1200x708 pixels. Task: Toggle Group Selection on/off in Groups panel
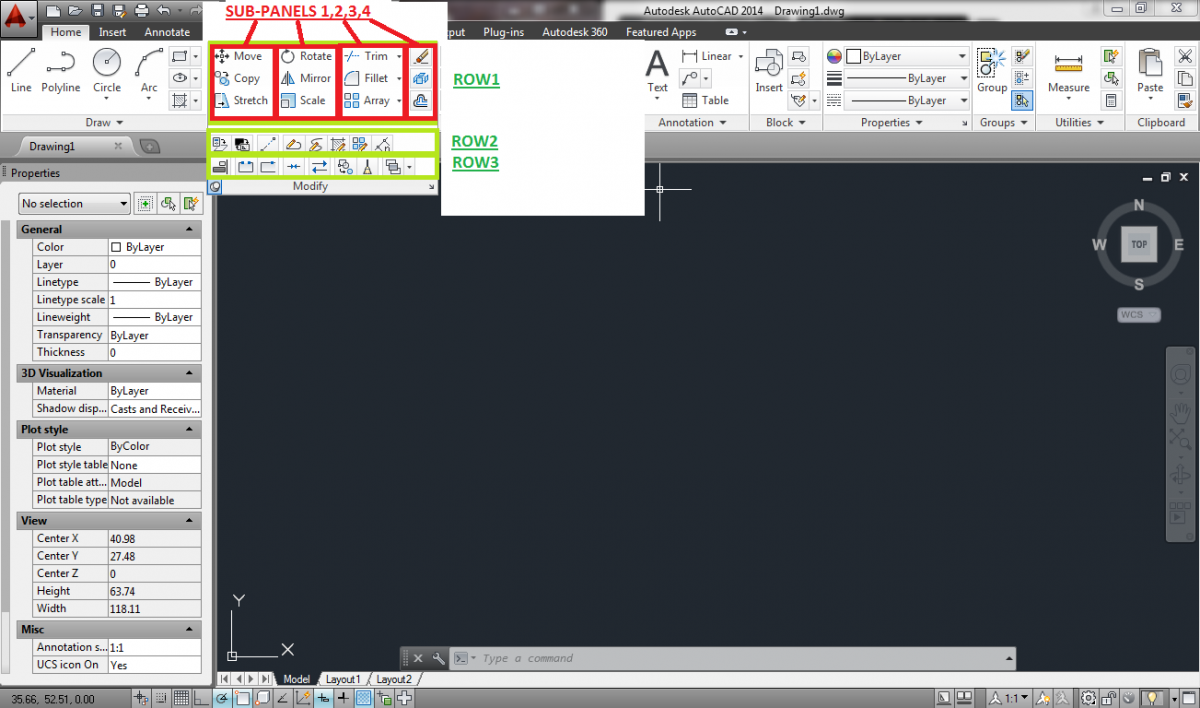pyautogui.click(x=1022, y=100)
